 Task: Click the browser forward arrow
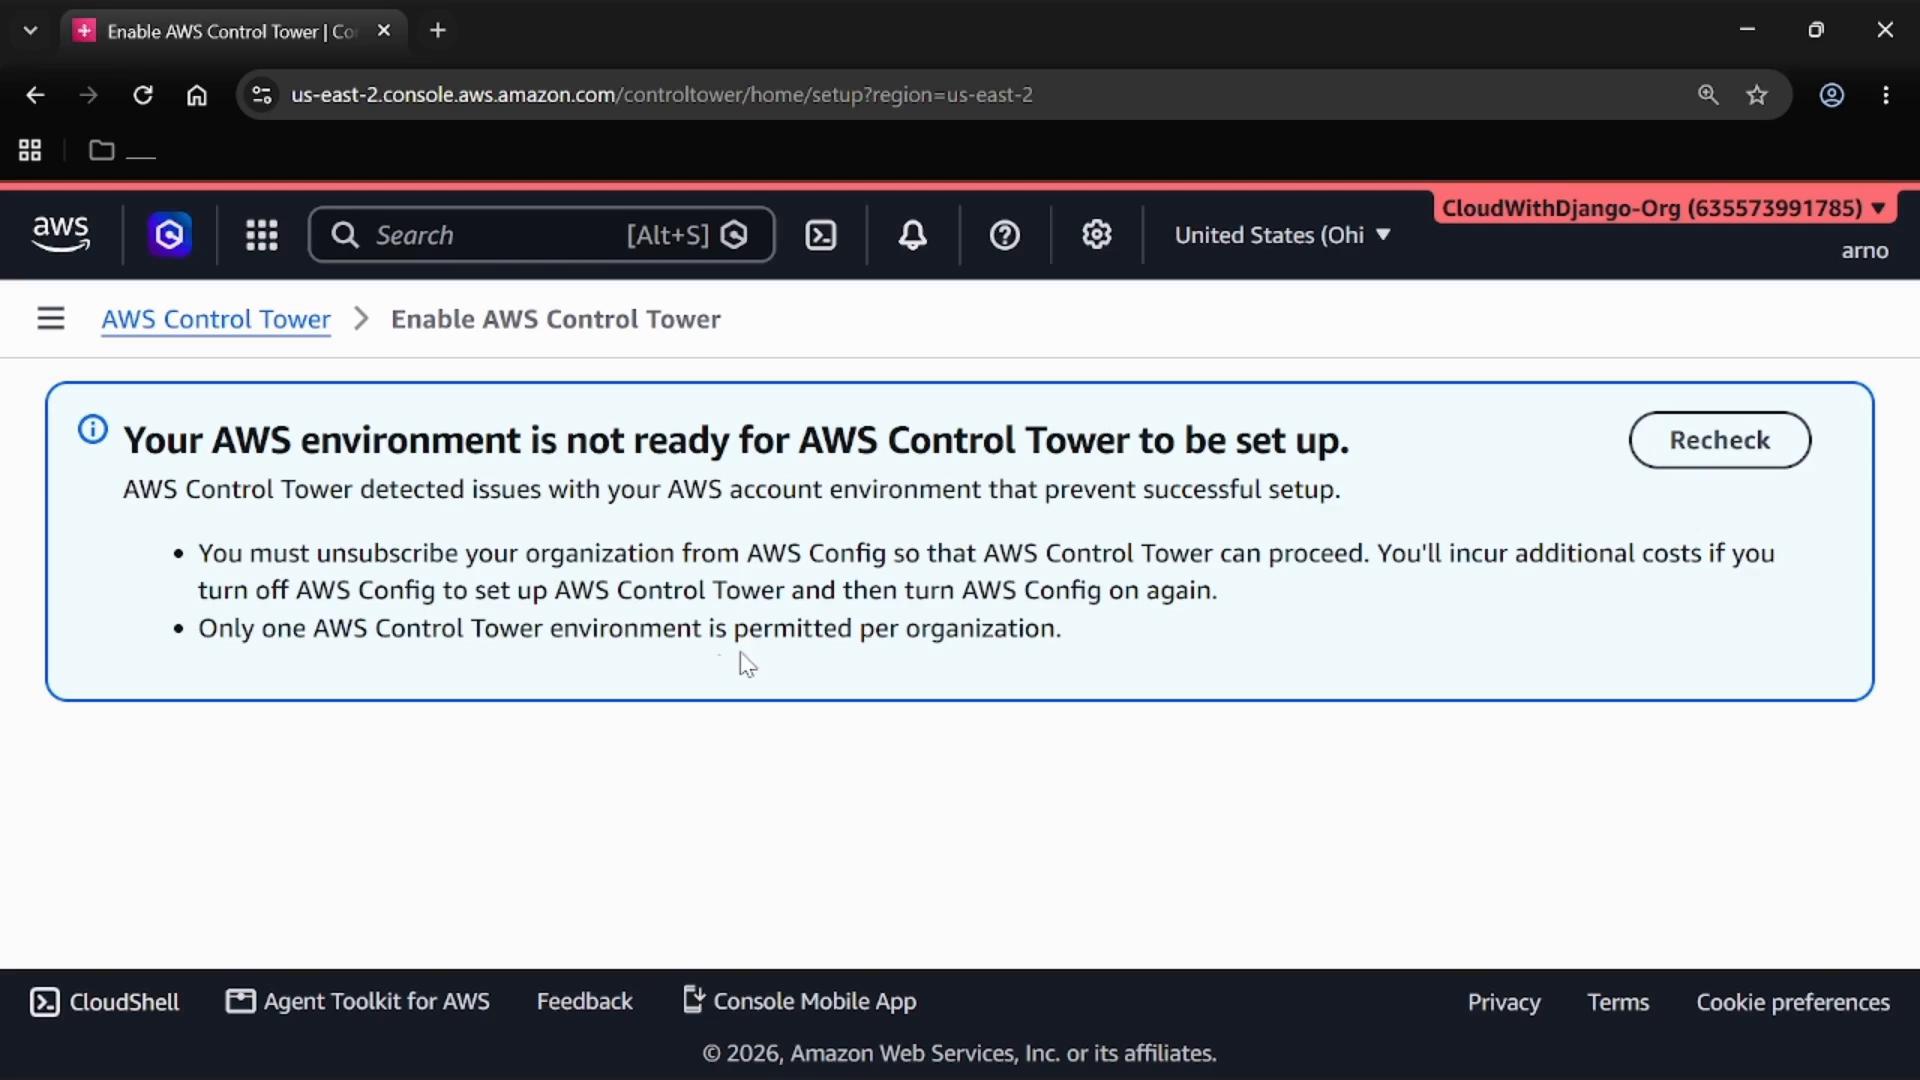coord(89,95)
